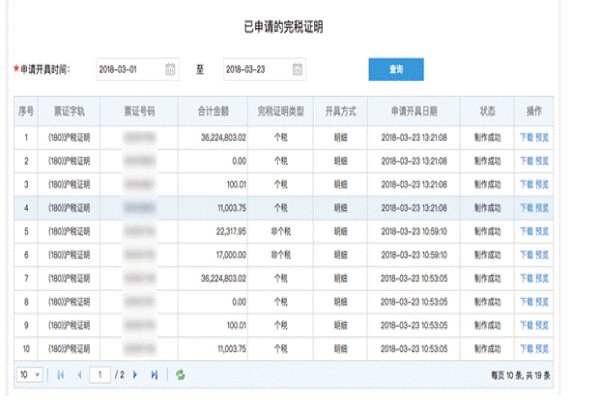Go to first page pagination icon

(x=60, y=375)
